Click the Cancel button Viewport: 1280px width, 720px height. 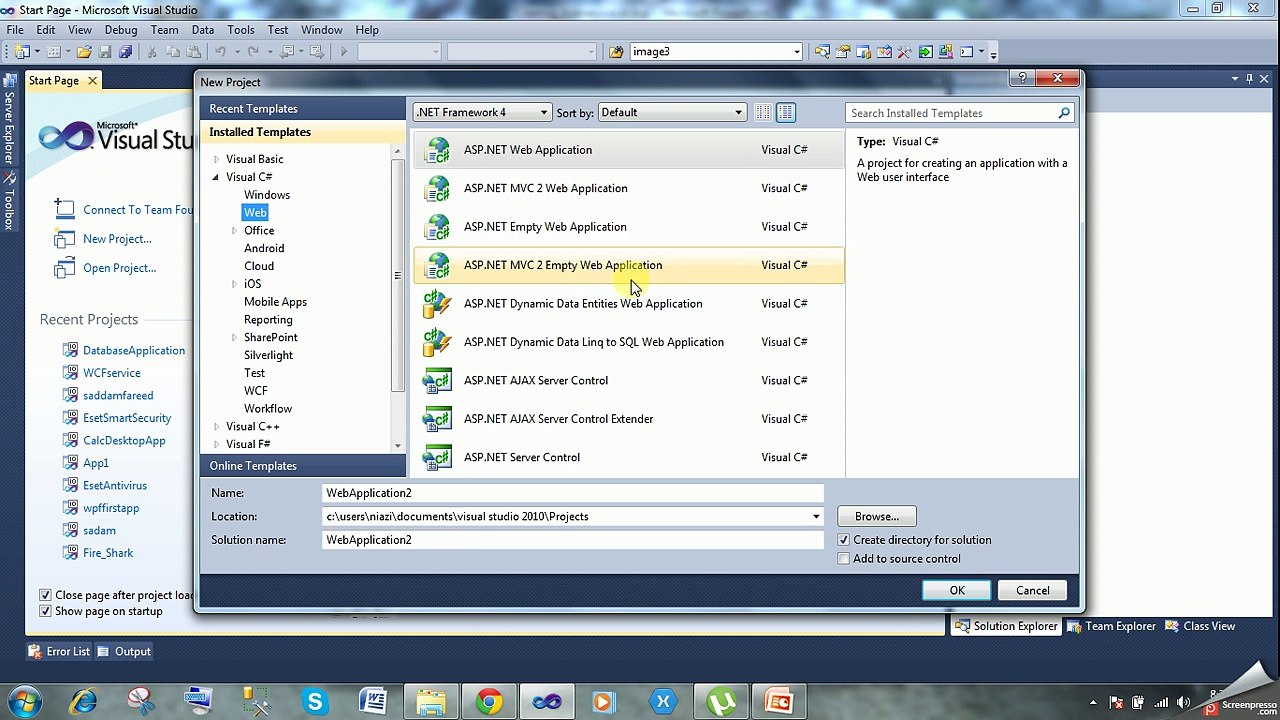pos(1033,591)
